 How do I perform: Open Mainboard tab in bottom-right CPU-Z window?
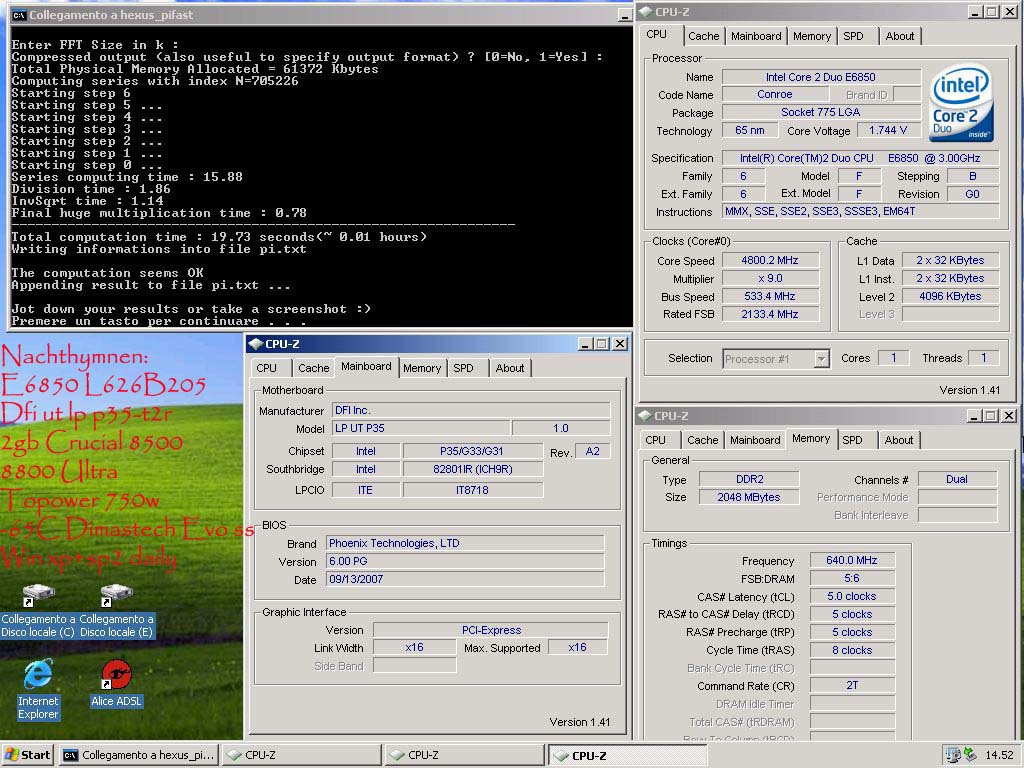click(755, 440)
